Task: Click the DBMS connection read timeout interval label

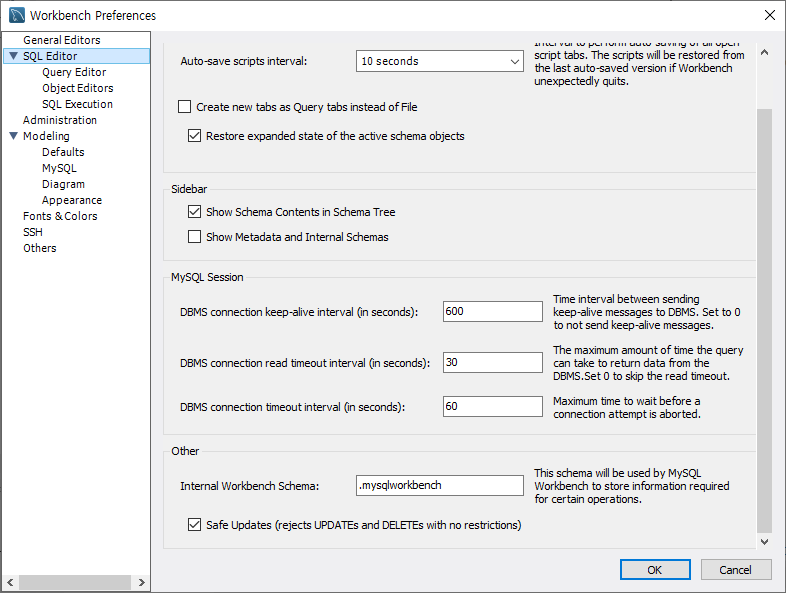Action: click(x=305, y=363)
